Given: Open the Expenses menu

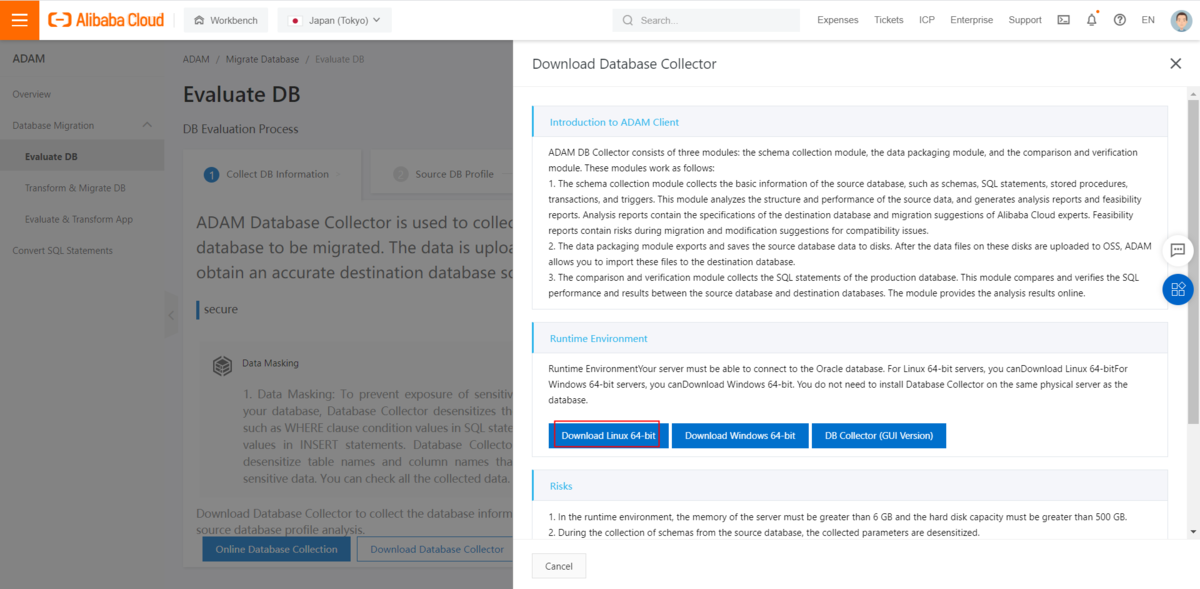Looking at the screenshot, I should pyautogui.click(x=838, y=20).
